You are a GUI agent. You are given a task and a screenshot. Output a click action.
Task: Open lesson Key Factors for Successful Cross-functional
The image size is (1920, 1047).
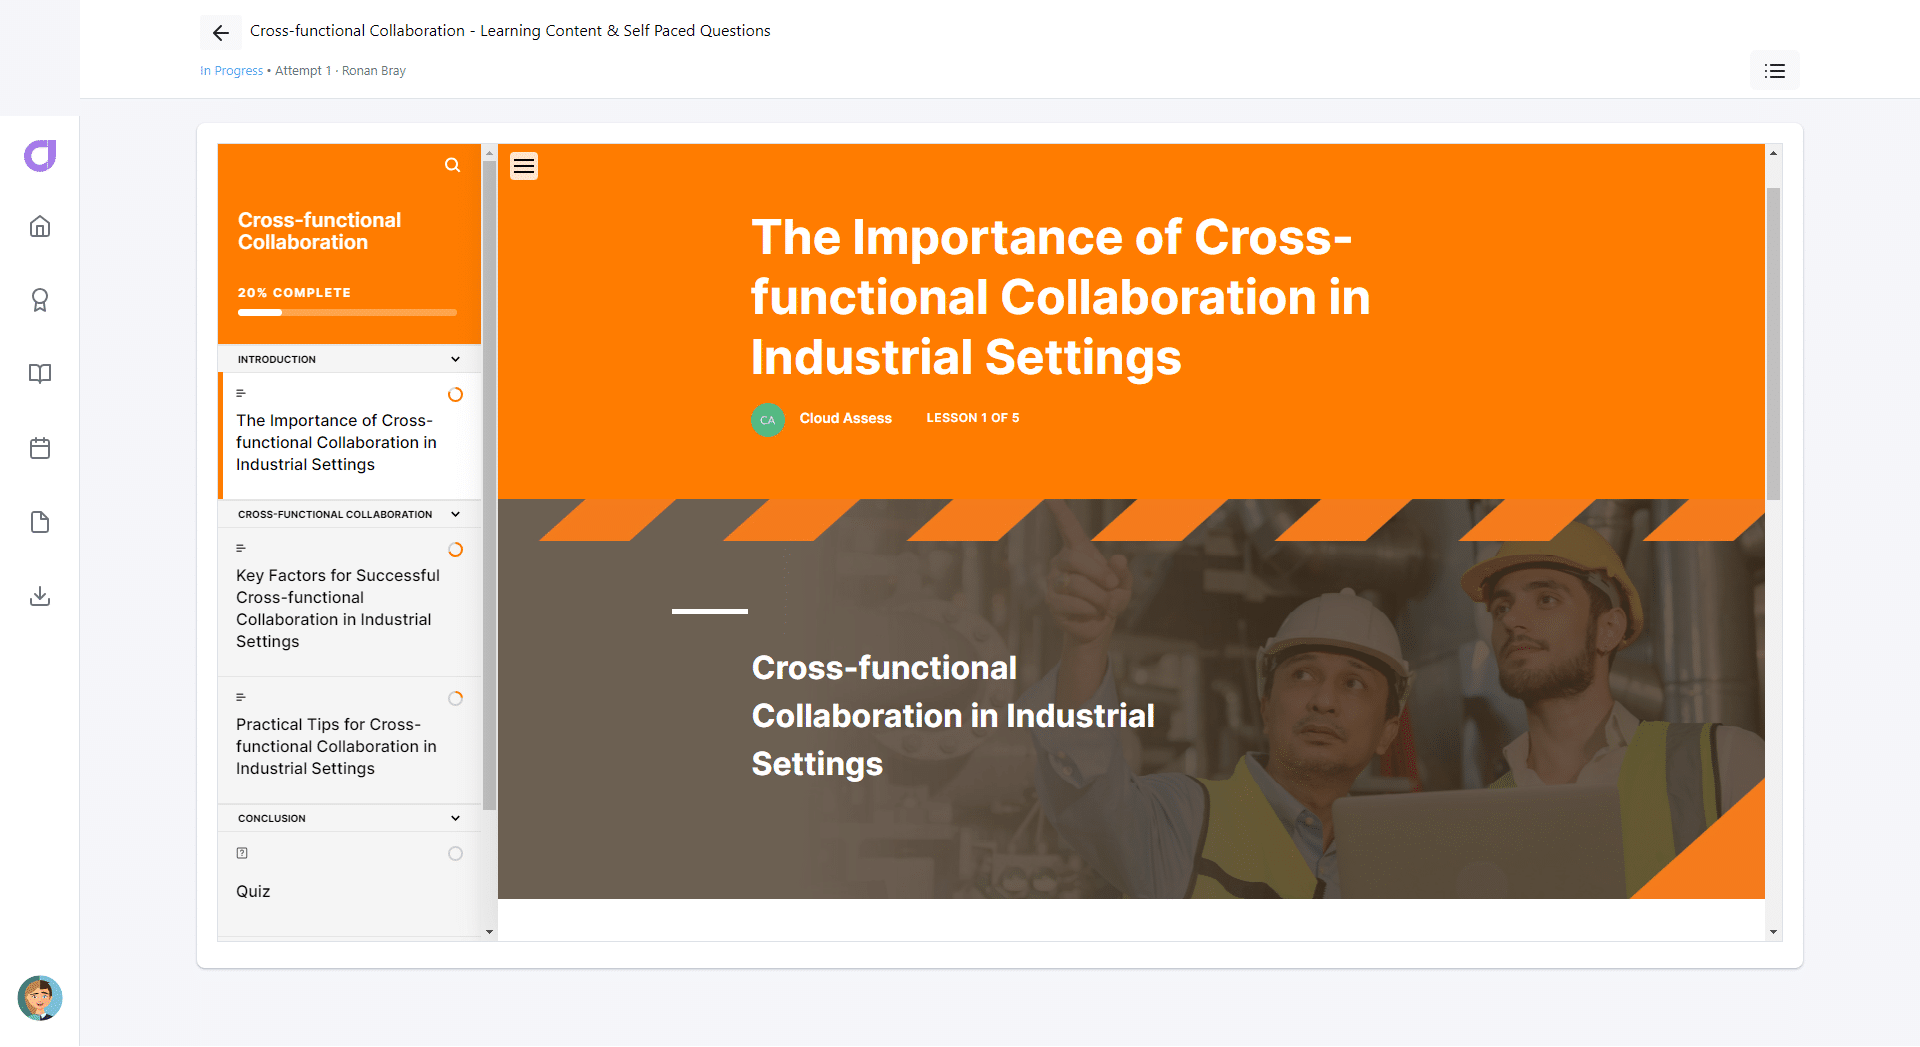(350, 602)
